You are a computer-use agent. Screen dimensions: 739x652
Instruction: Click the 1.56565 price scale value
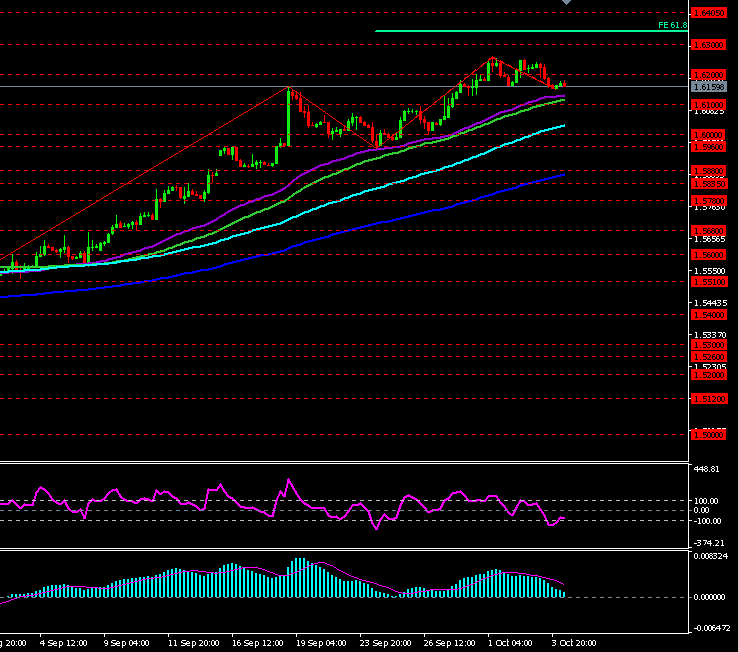(710, 239)
